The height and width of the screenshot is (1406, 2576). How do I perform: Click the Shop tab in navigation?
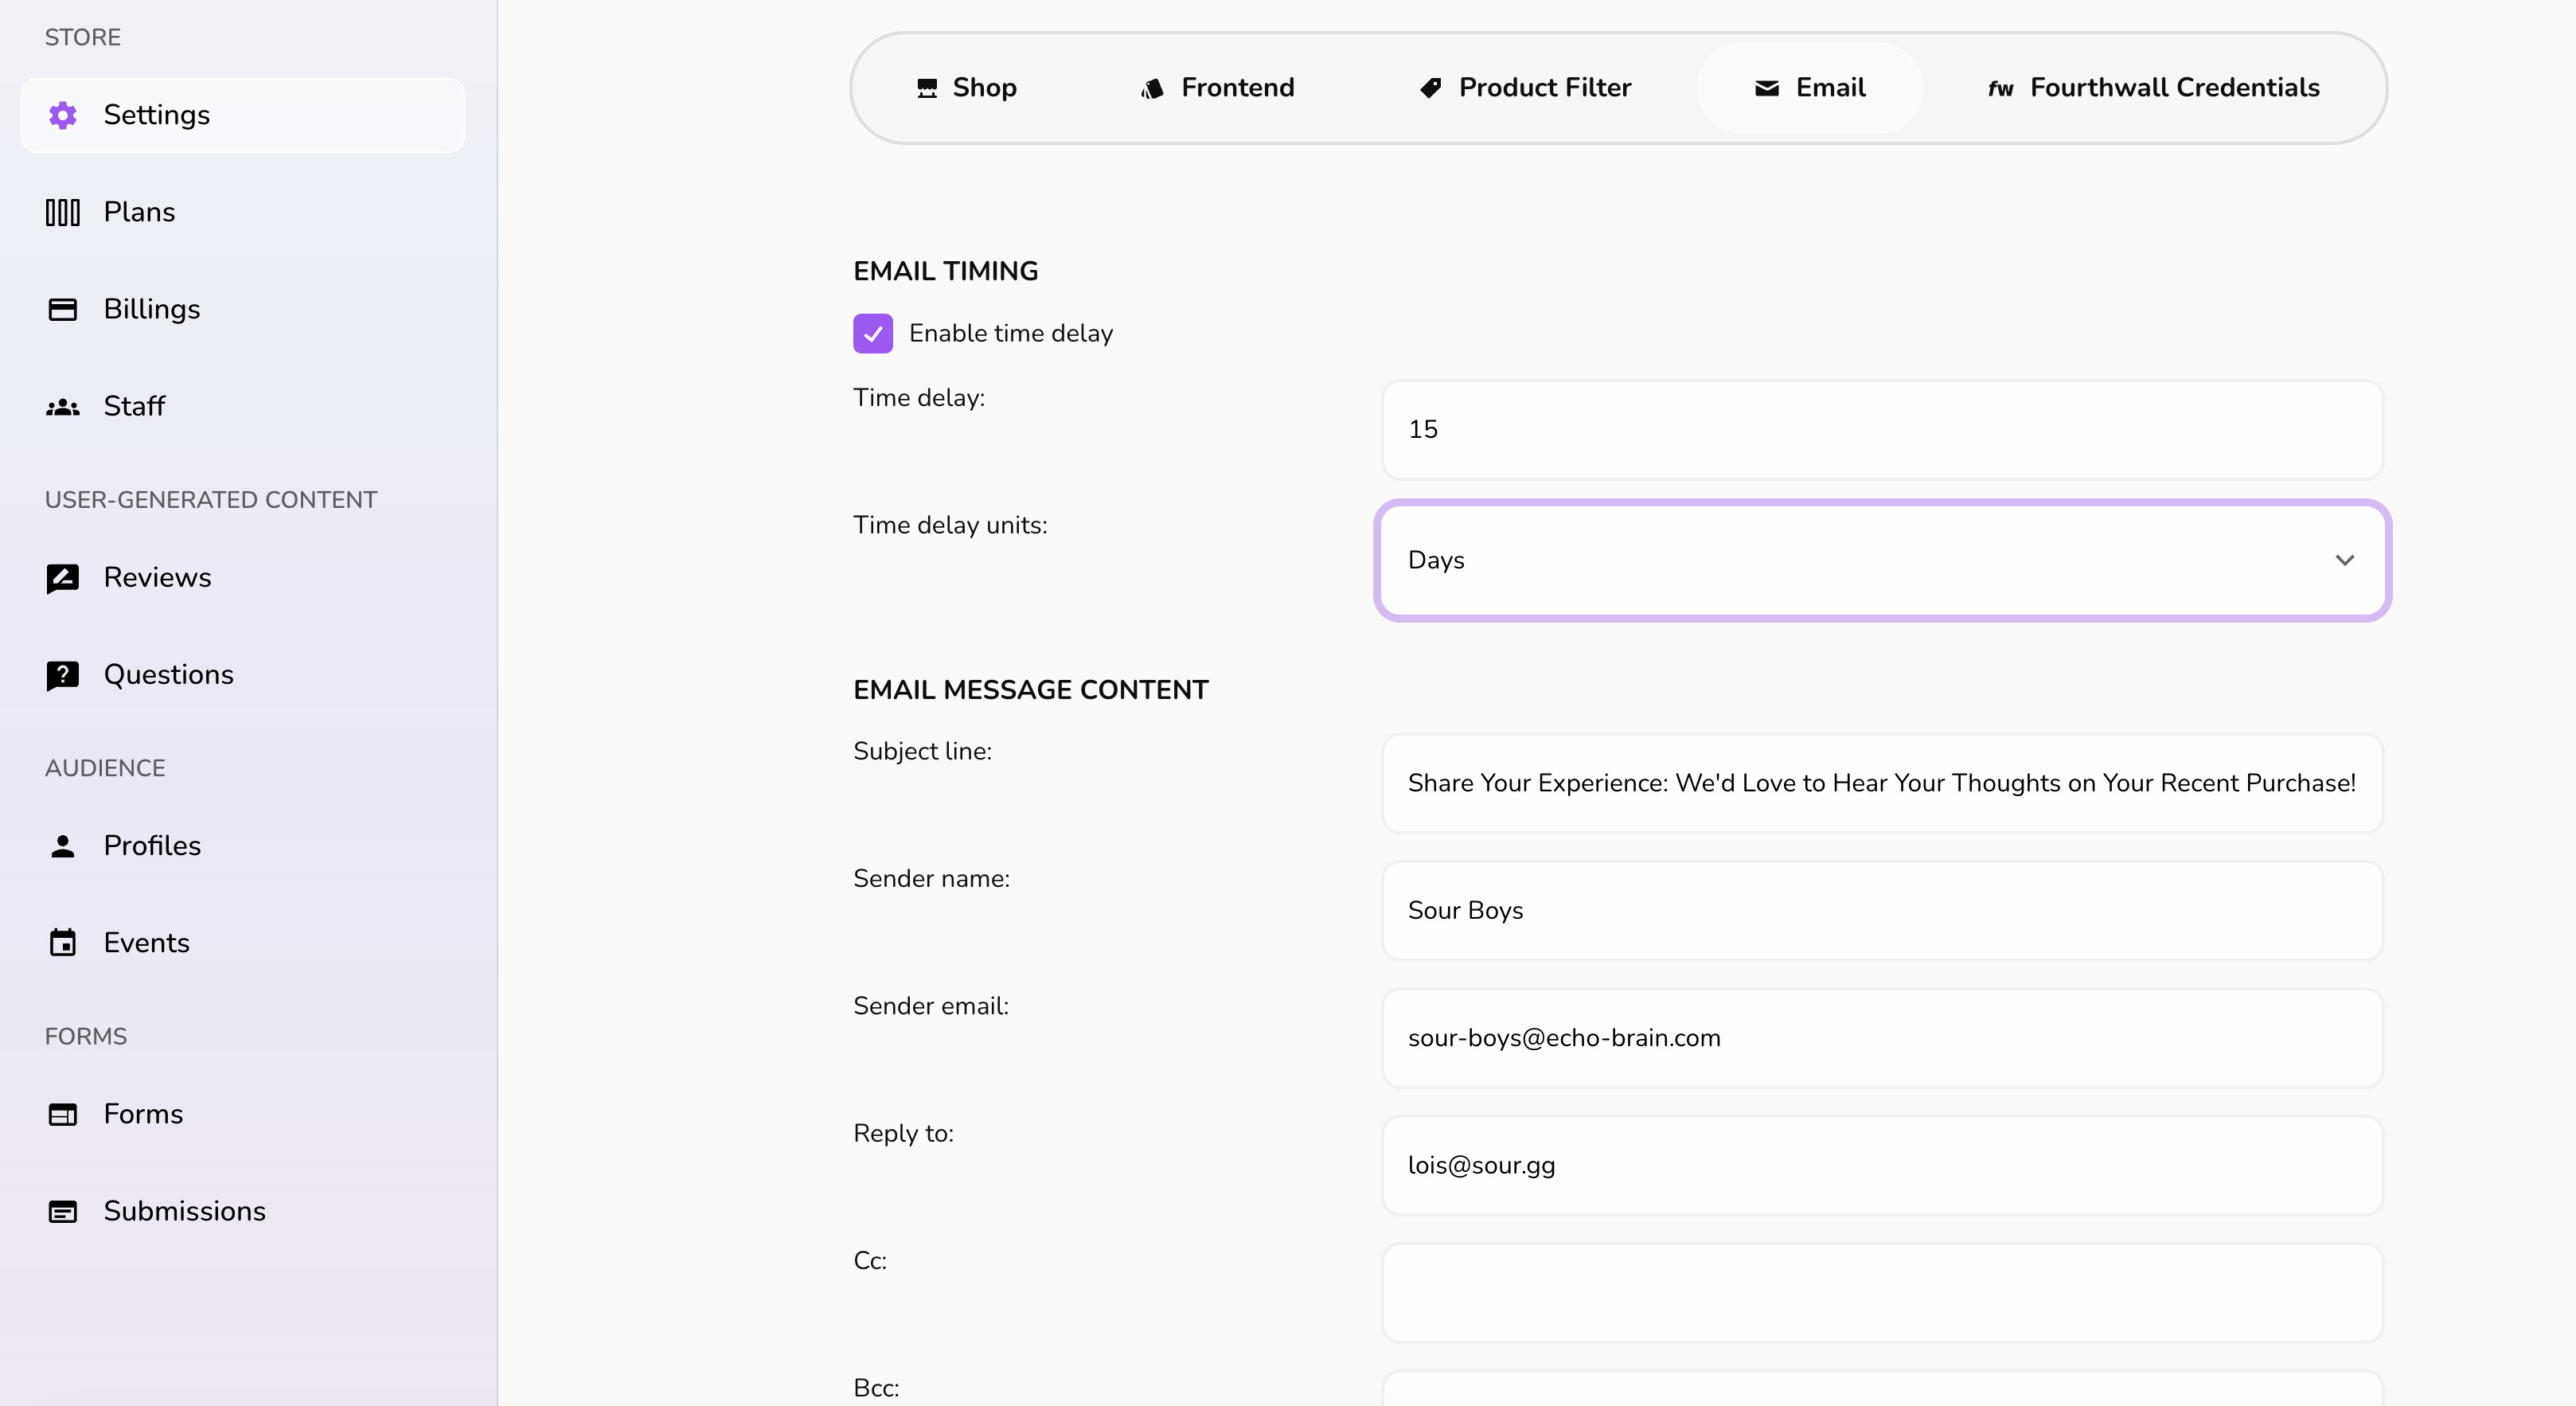[962, 88]
